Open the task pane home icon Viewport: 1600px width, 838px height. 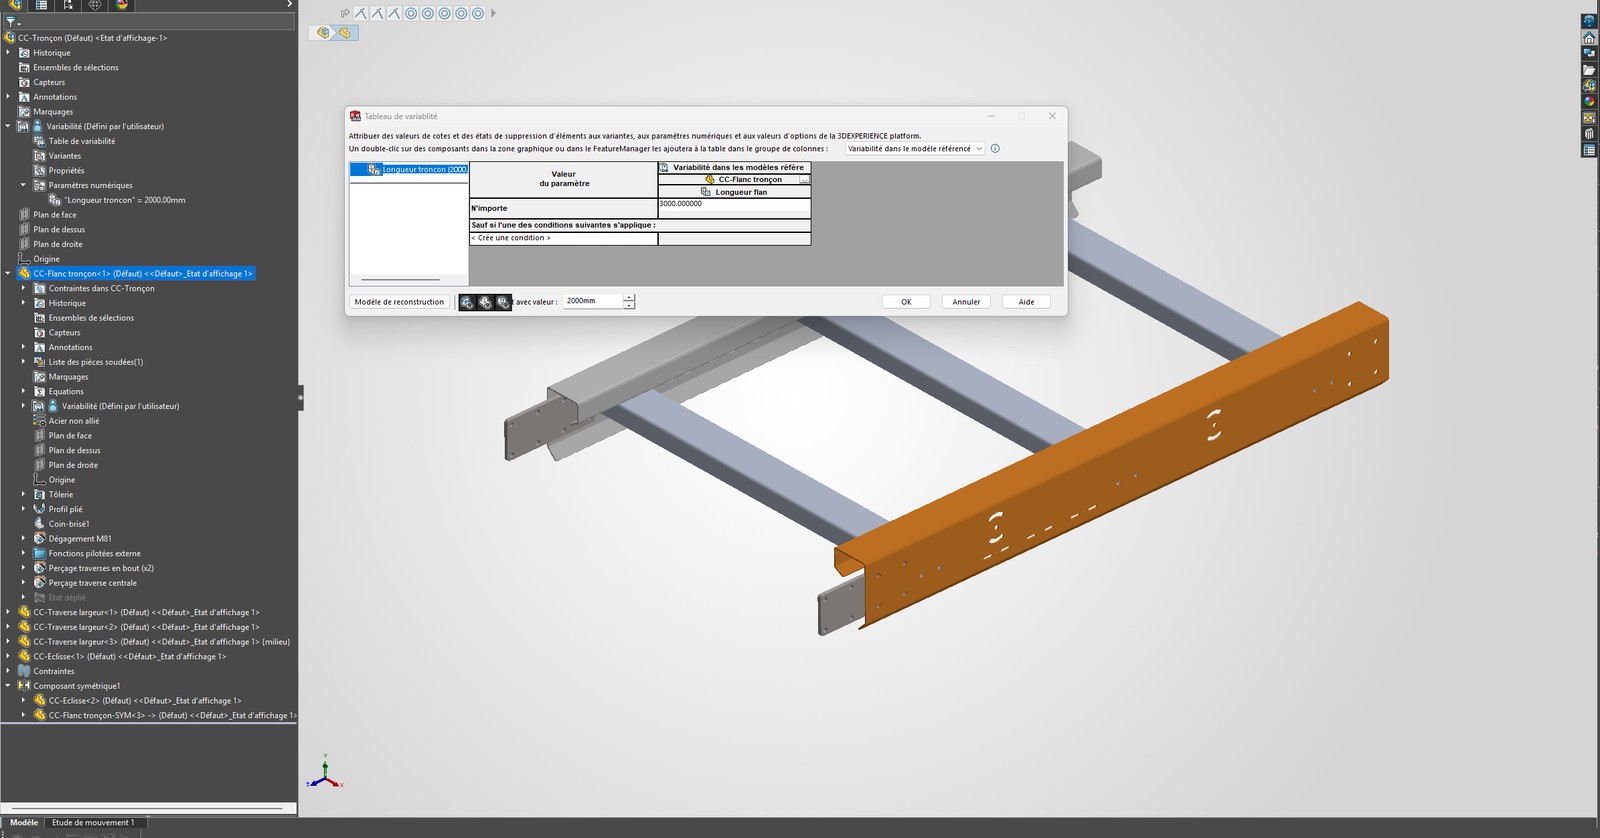coord(1589,38)
